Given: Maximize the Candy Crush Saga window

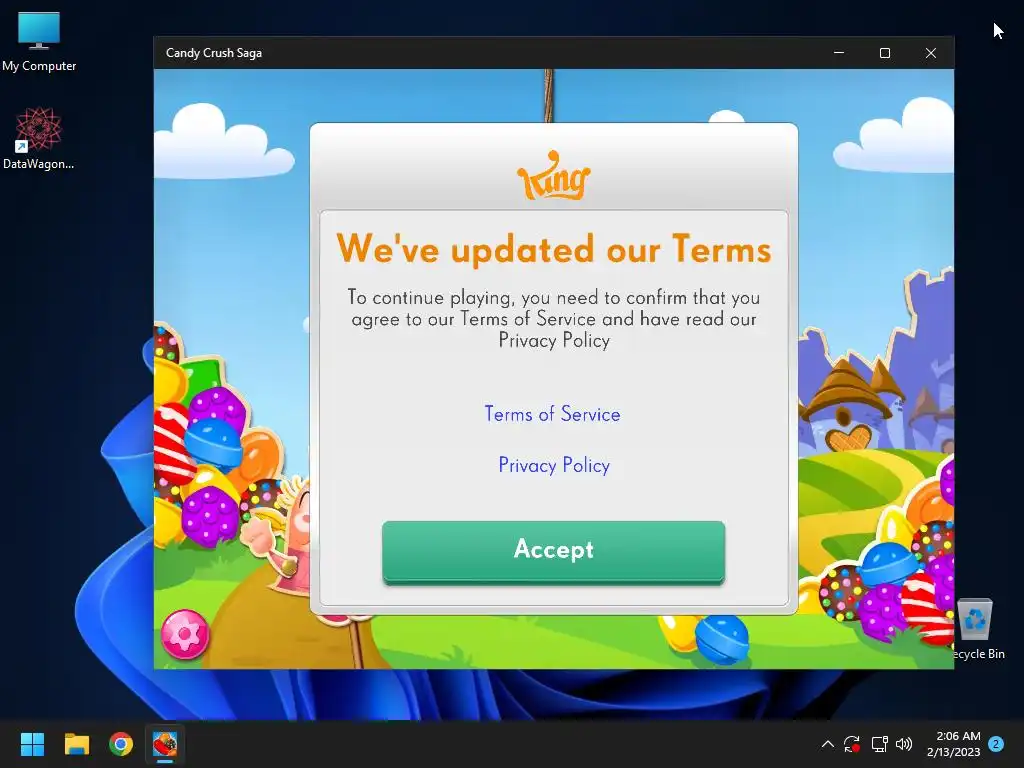Looking at the screenshot, I should (x=885, y=53).
